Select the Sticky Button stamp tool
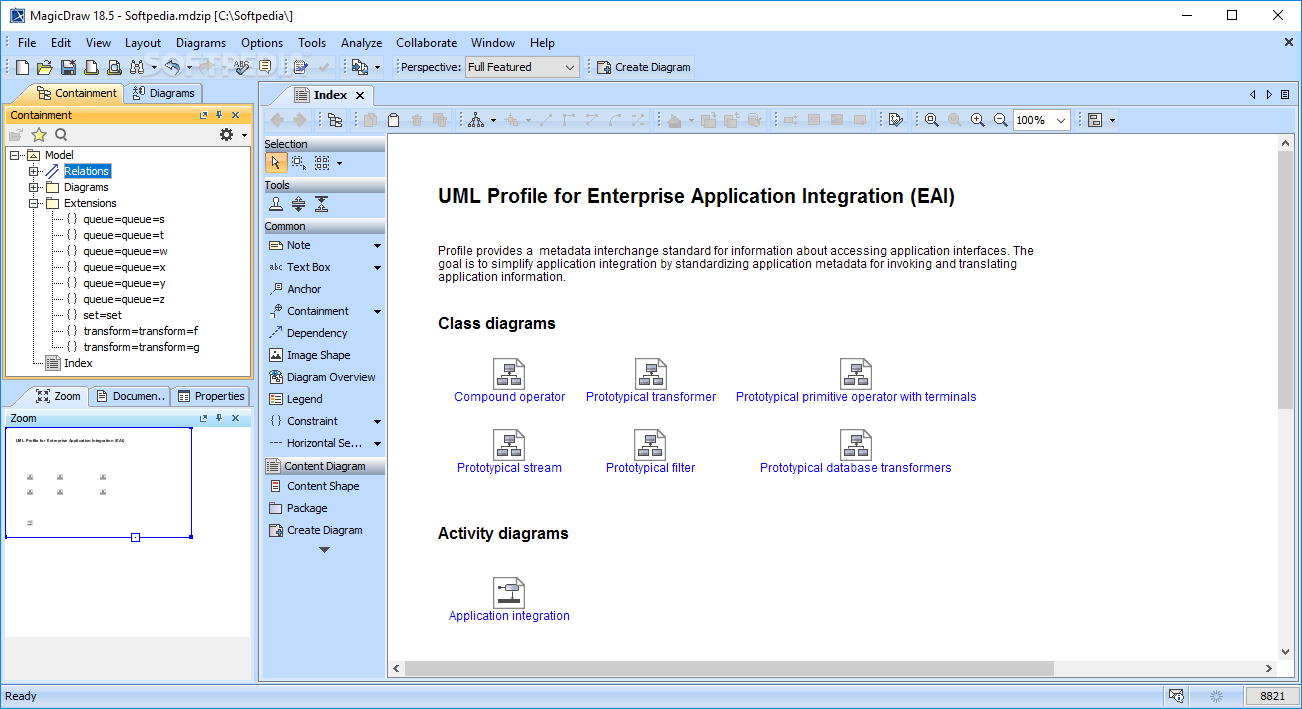1302x709 pixels. tap(276, 204)
